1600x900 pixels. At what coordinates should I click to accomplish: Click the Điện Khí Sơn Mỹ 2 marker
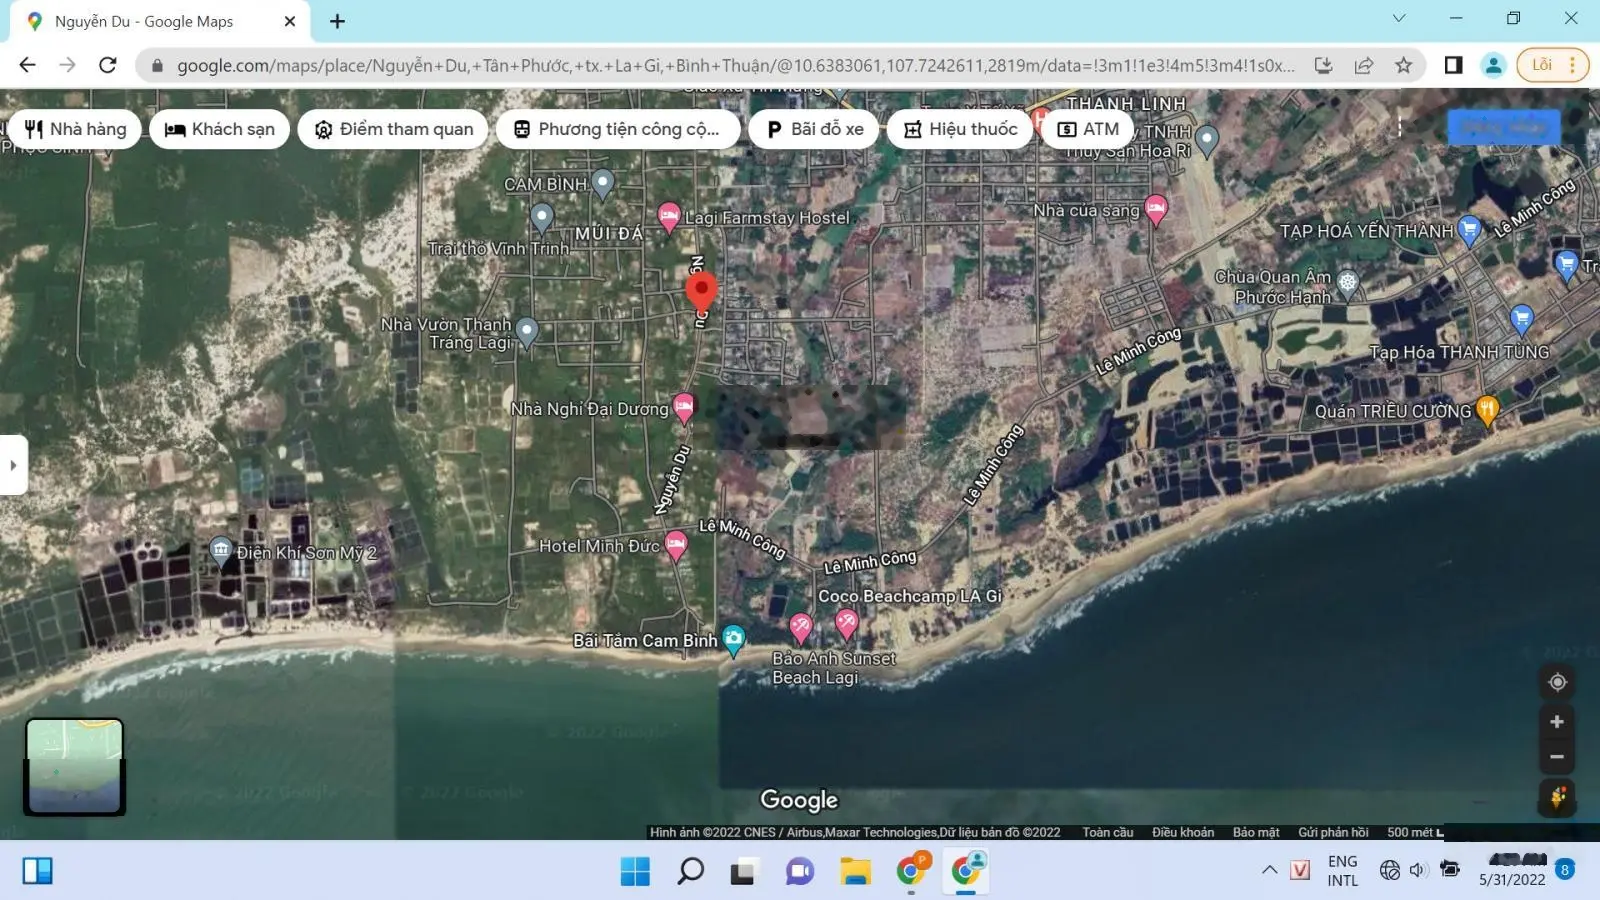coord(221,550)
